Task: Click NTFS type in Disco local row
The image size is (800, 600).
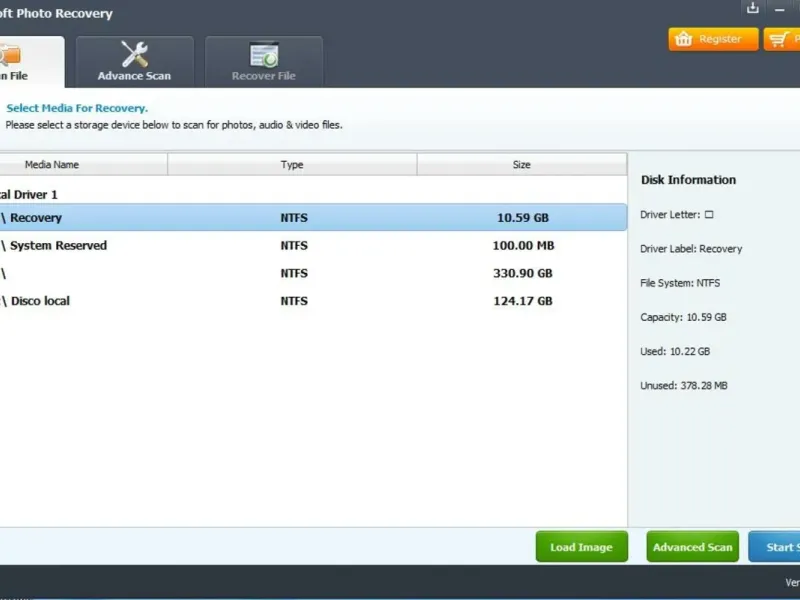Action: tap(294, 301)
